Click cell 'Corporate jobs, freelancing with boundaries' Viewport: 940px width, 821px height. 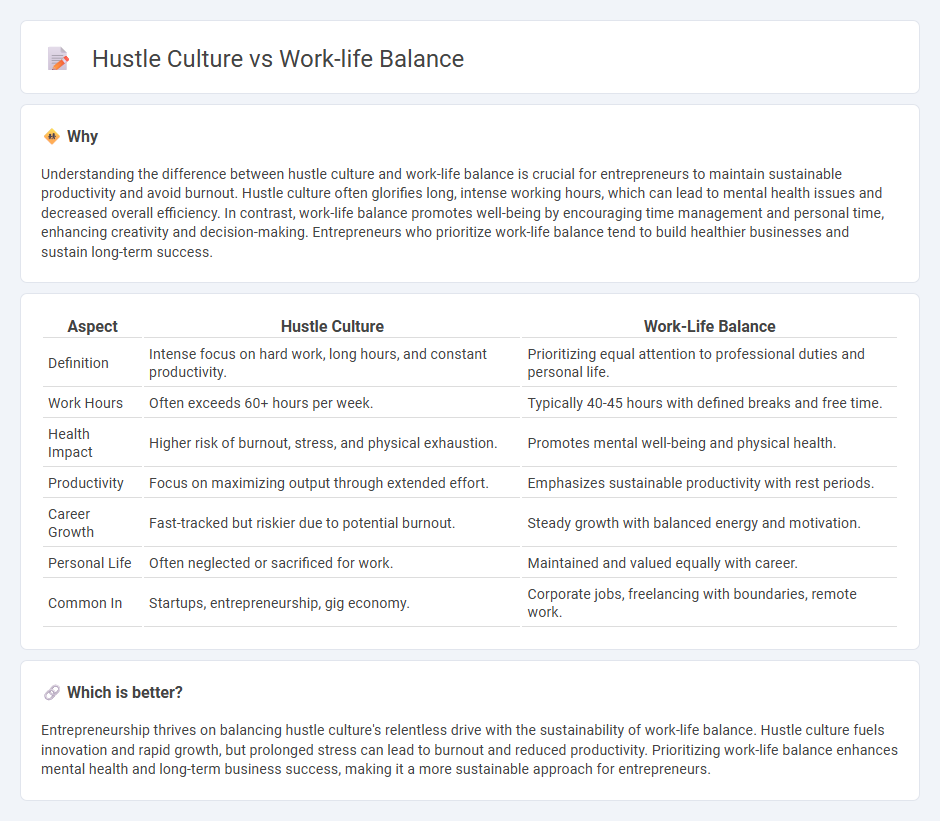[709, 603]
